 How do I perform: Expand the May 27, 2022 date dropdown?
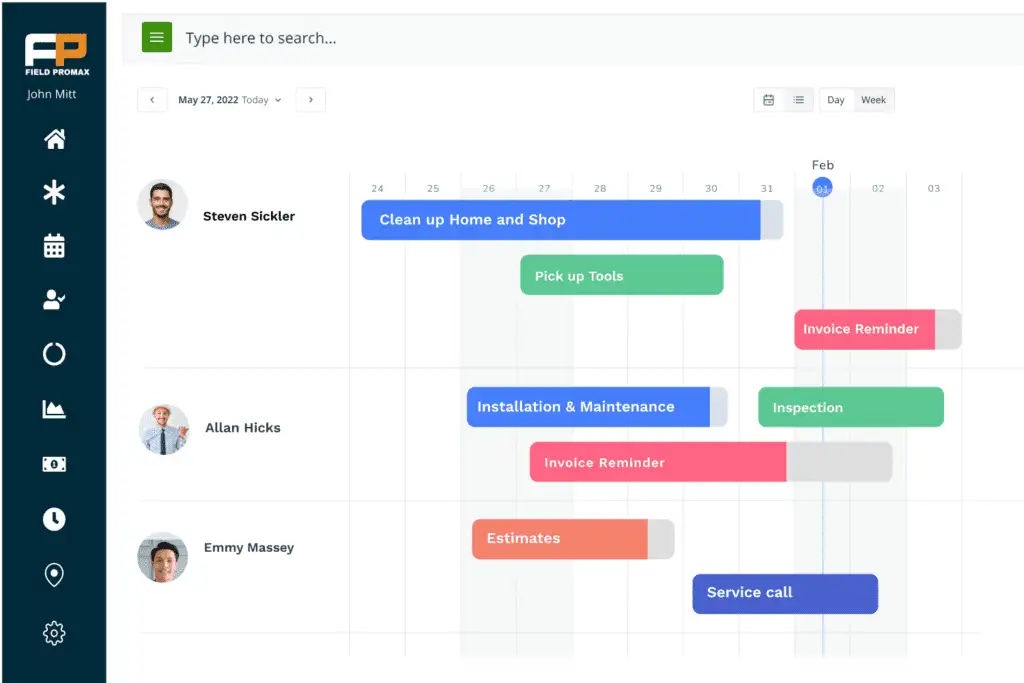(x=229, y=100)
